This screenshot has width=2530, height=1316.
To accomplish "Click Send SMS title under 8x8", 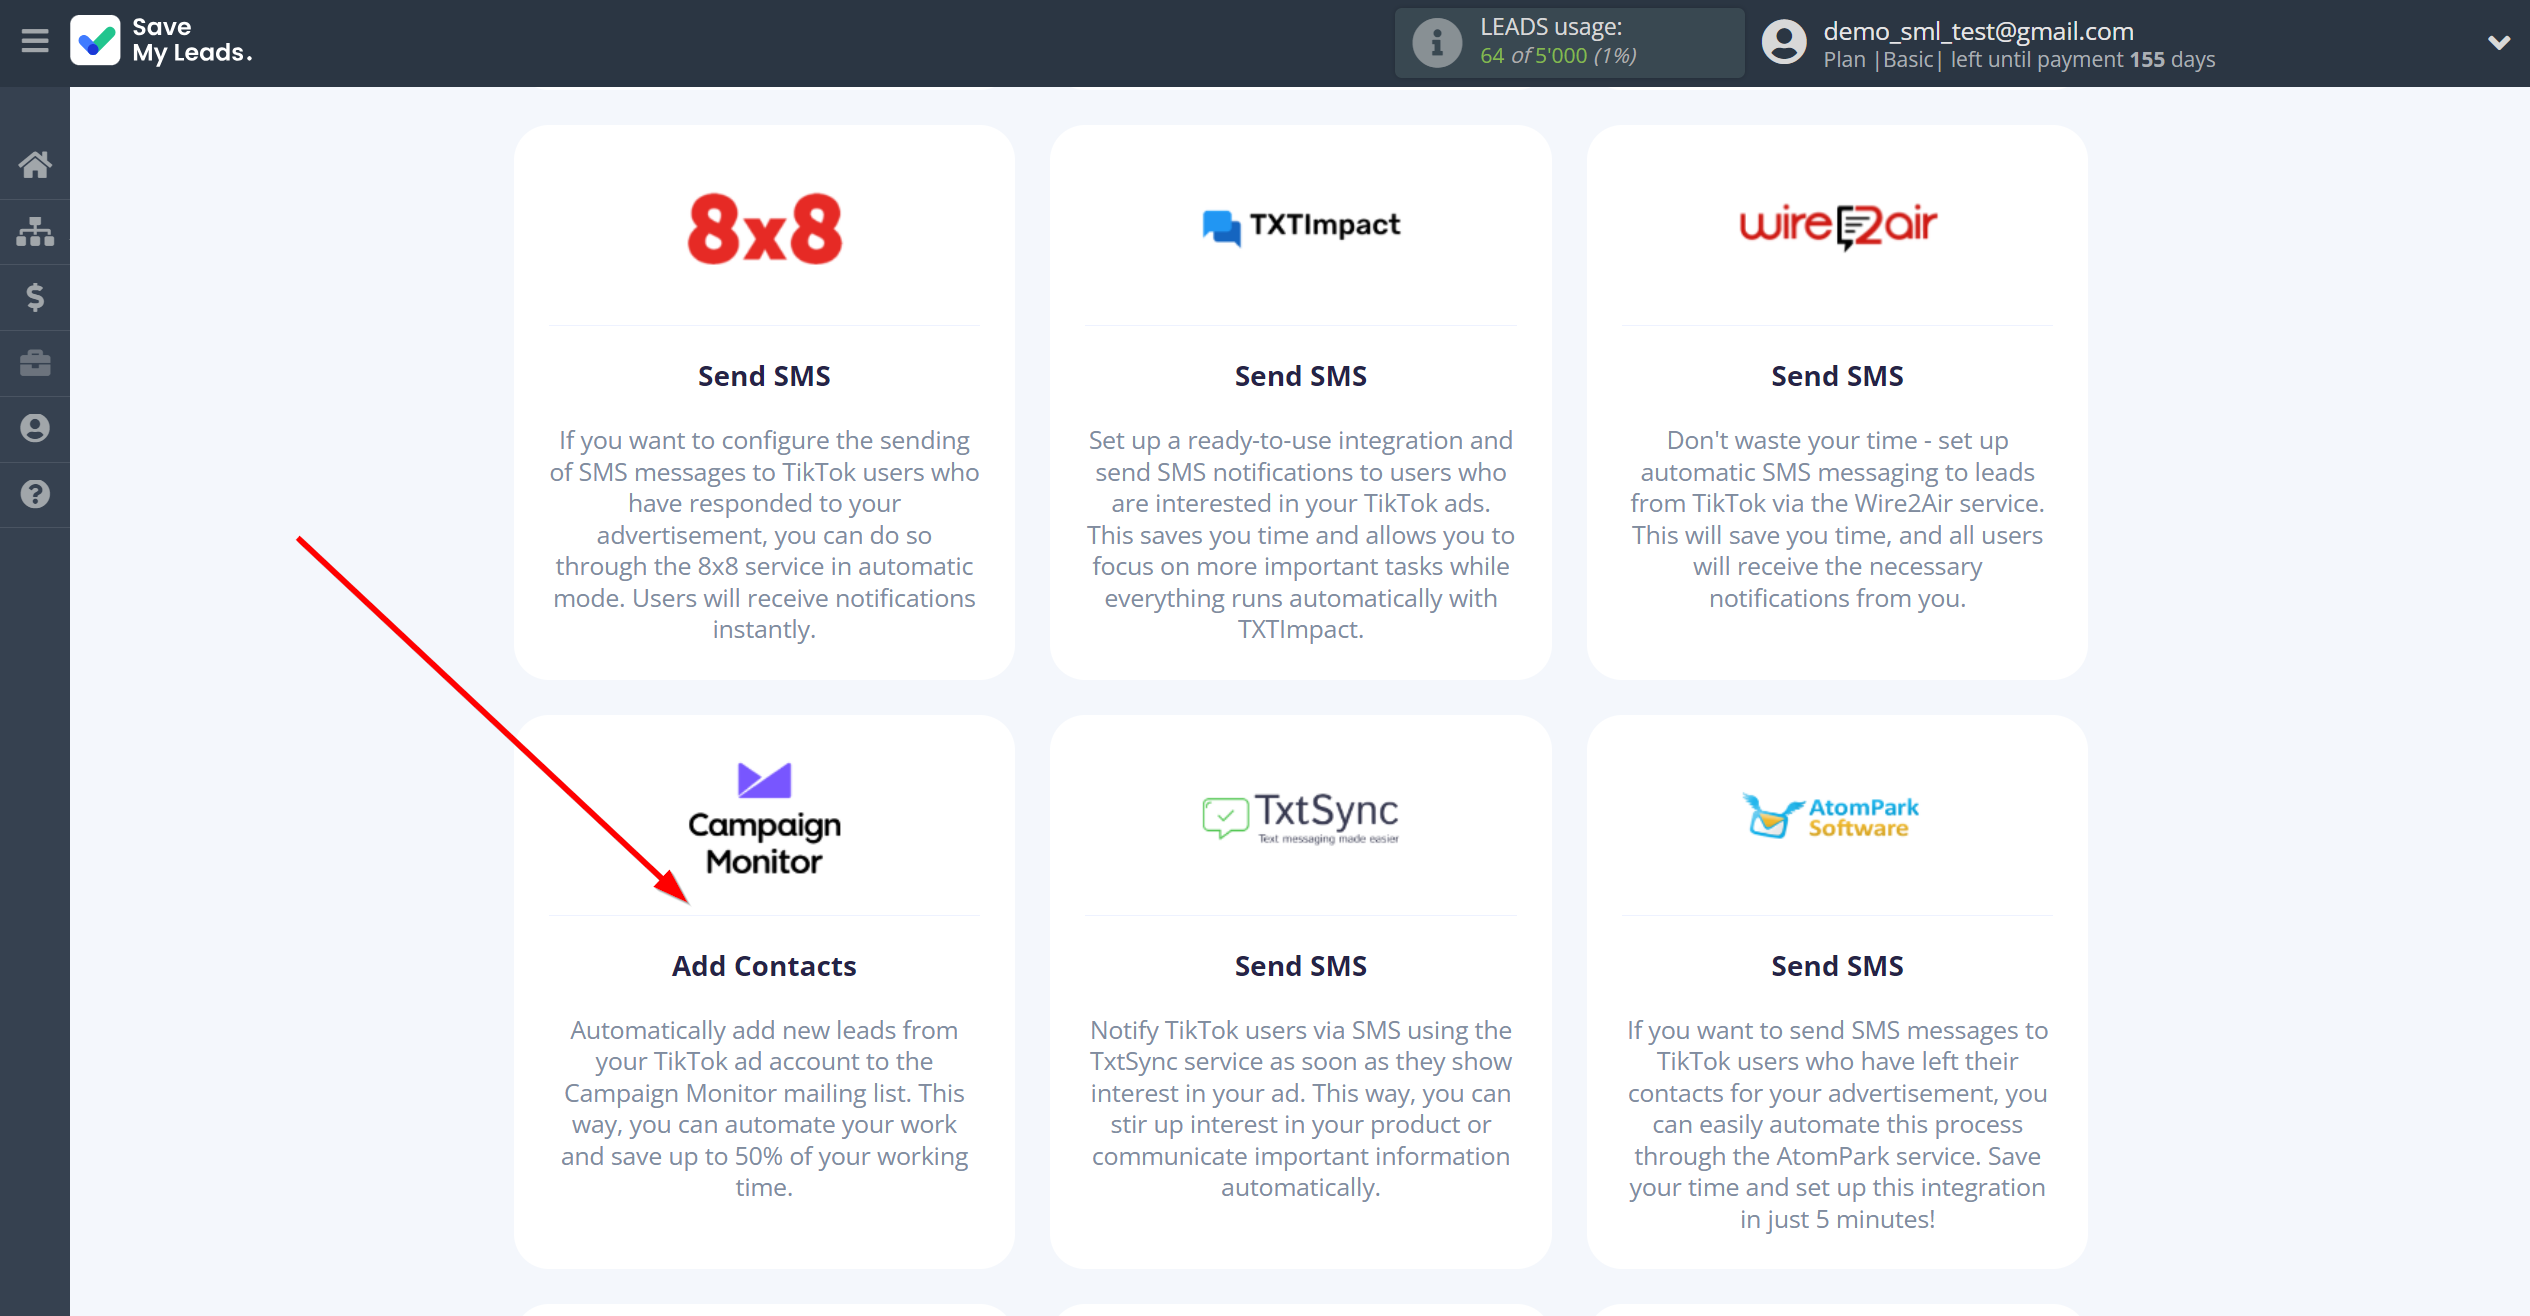I will (764, 376).
